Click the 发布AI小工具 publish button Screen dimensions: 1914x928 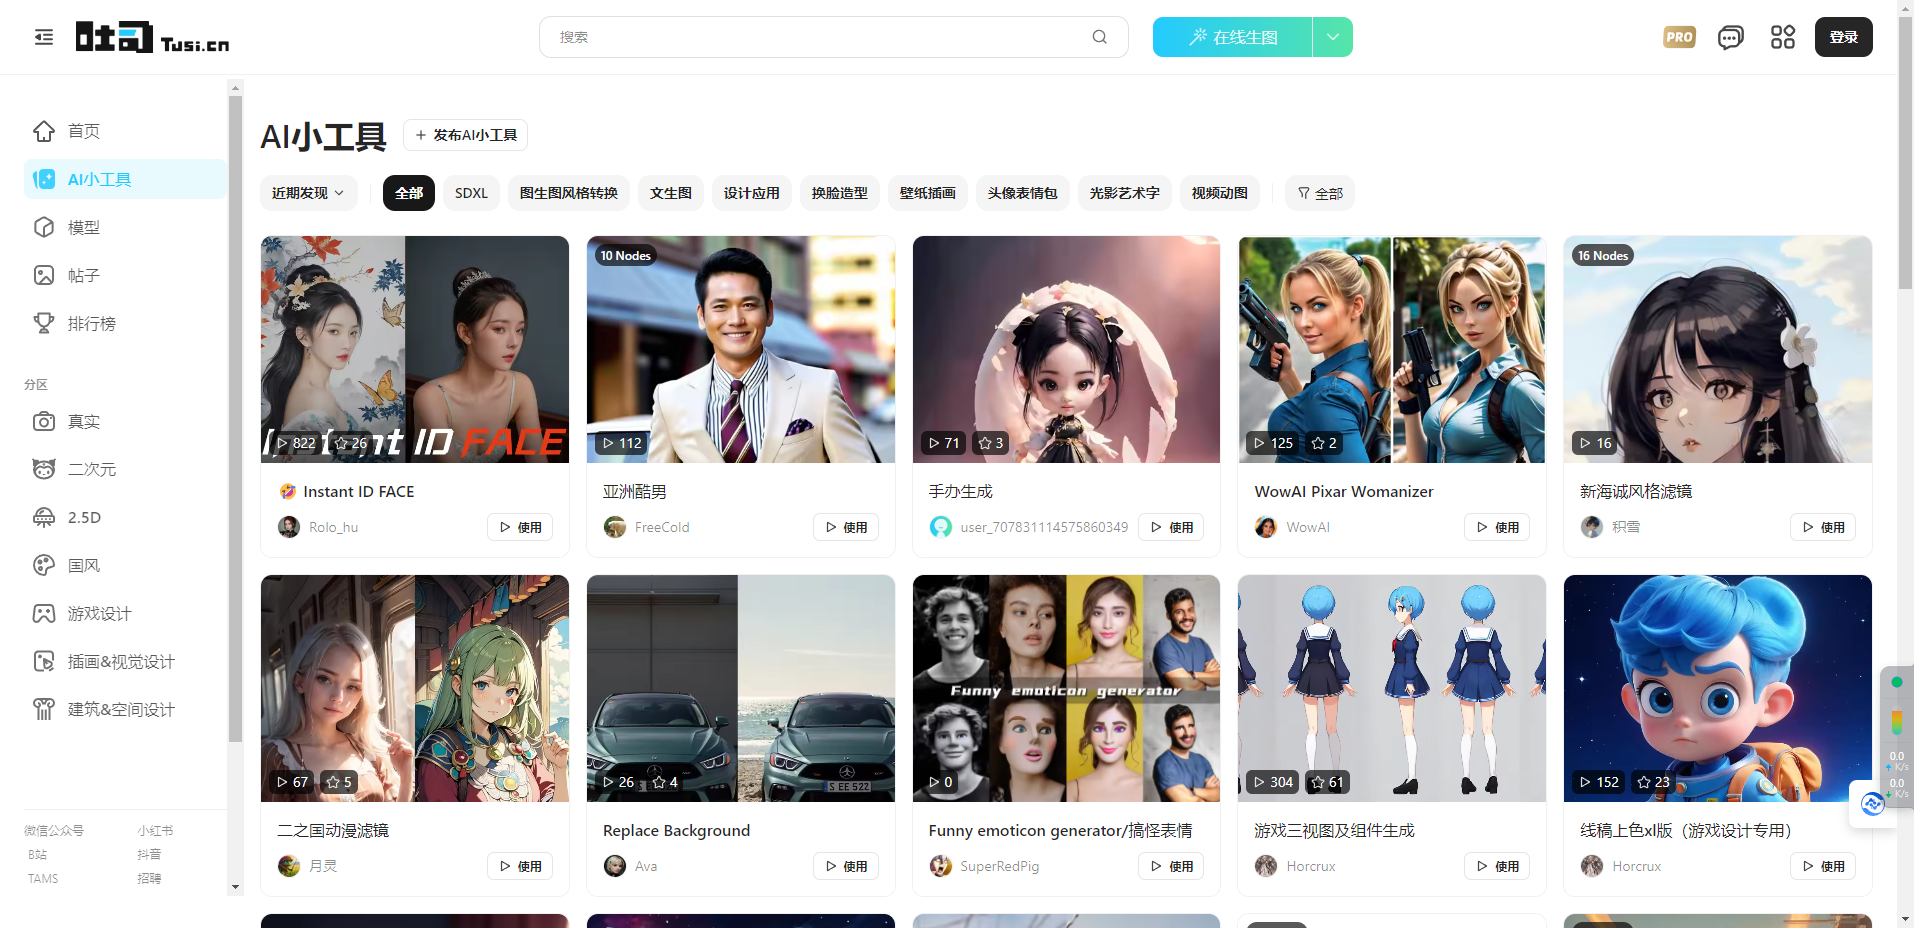[465, 134]
